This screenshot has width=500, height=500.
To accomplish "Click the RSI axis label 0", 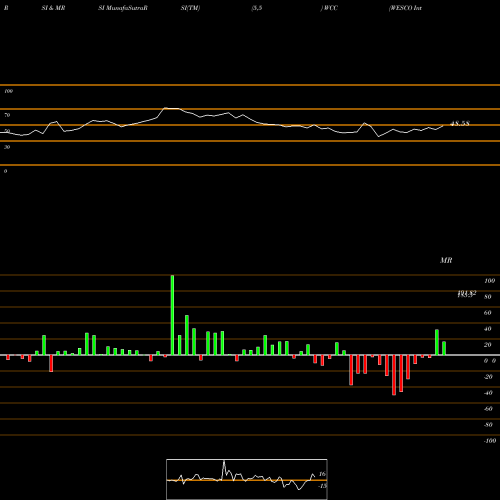I will click(x=5, y=171).
